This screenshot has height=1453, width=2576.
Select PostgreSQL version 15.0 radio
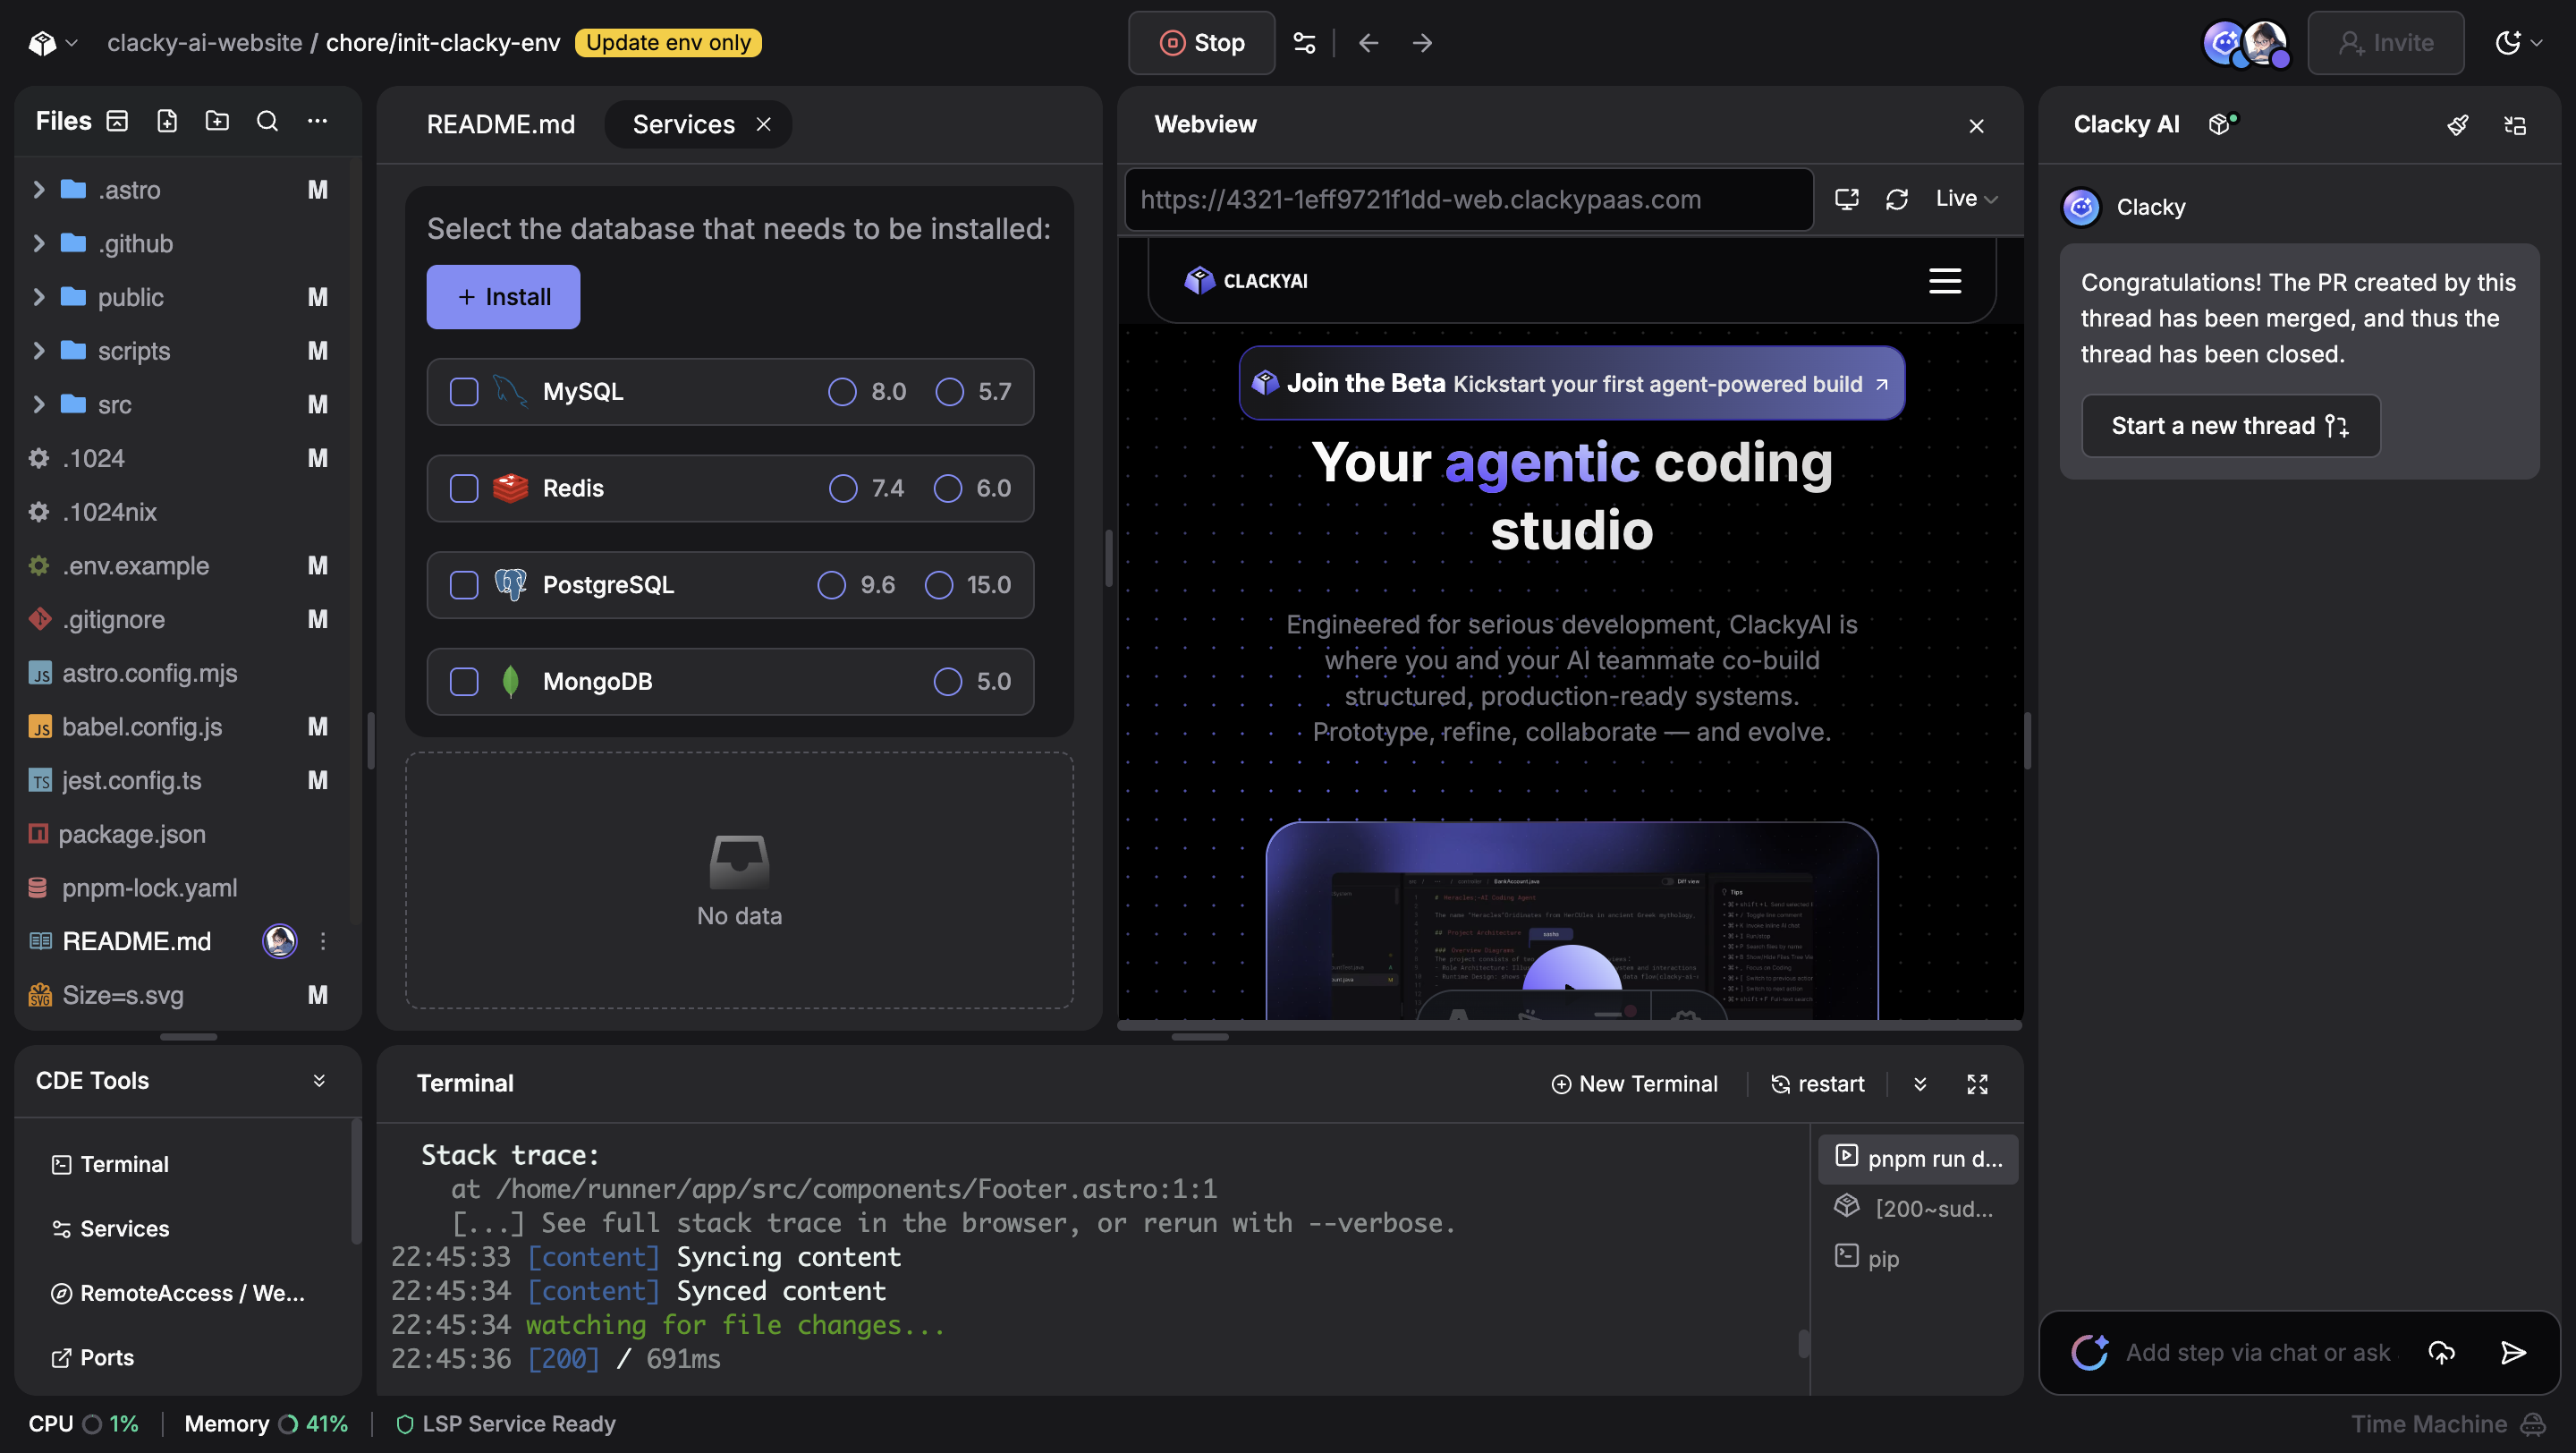[x=938, y=585]
